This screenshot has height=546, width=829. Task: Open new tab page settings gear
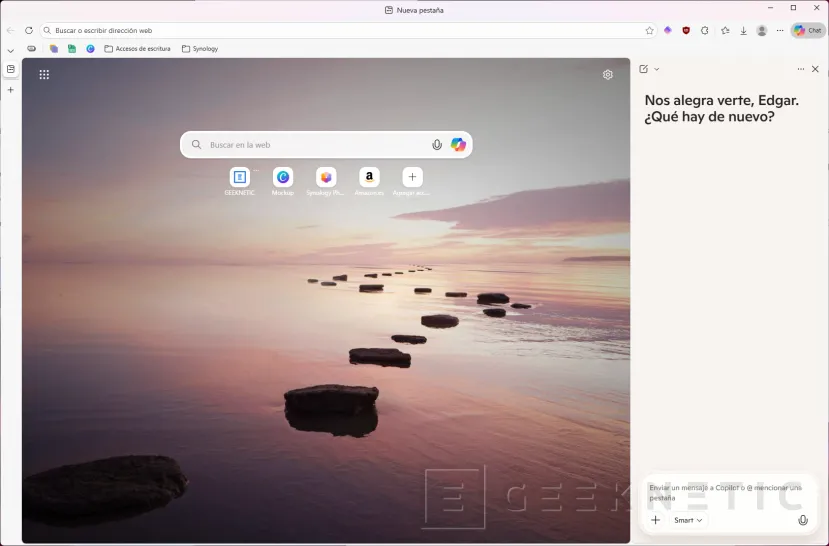click(x=607, y=75)
